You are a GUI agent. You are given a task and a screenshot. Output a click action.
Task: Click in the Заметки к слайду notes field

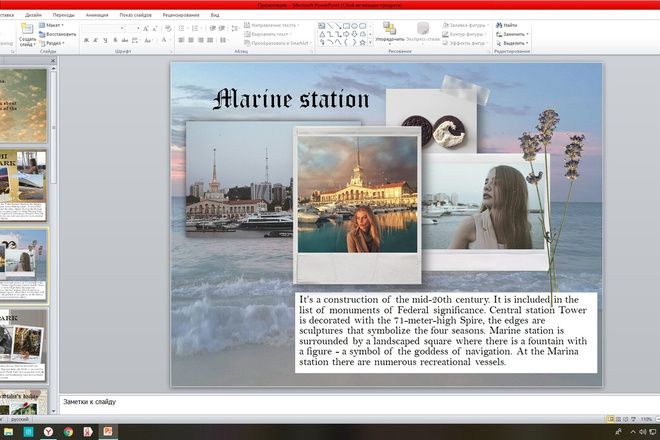coord(360,404)
